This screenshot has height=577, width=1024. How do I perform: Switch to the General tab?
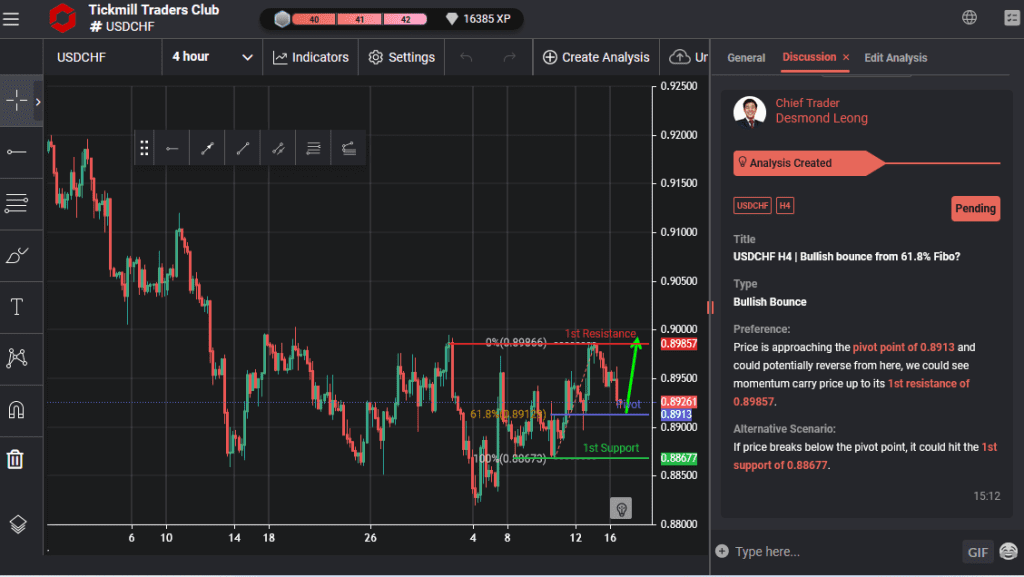746,58
